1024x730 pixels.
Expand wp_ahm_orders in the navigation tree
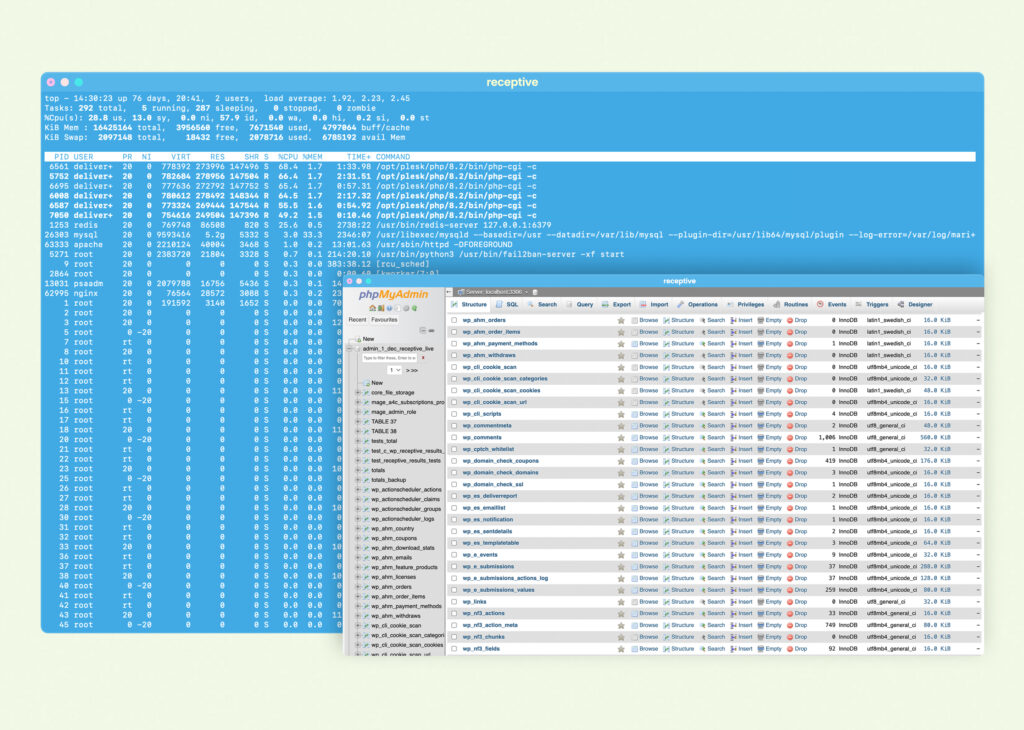(358, 587)
